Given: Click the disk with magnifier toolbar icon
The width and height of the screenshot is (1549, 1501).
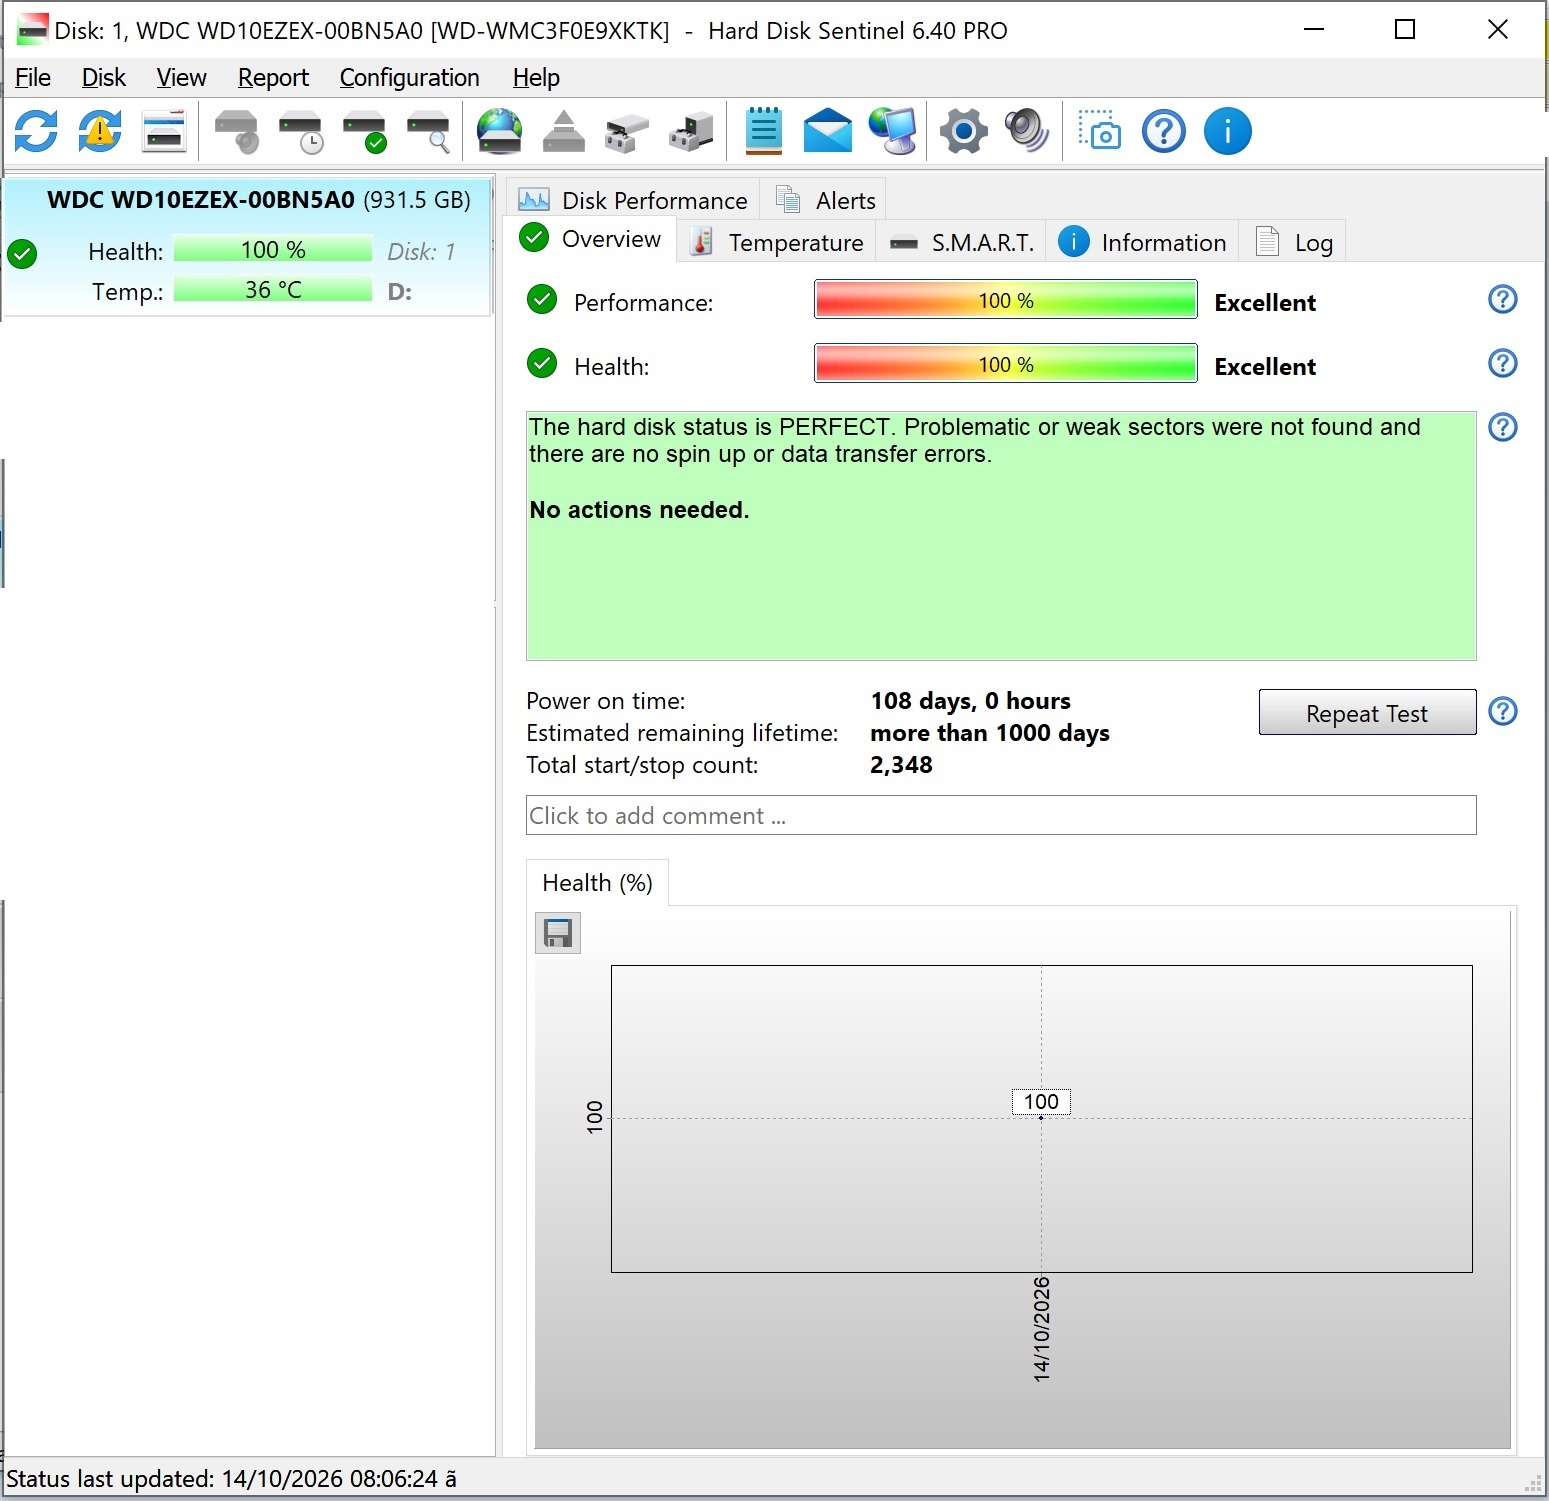Looking at the screenshot, I should [429, 131].
